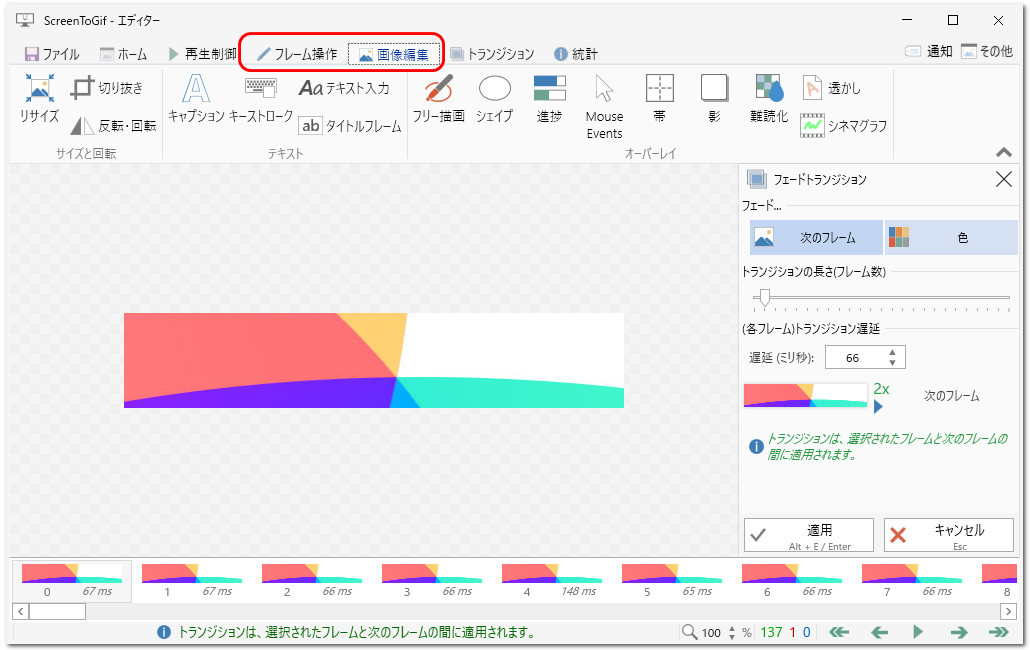Select the リサイズ (Resize) tool
This screenshot has width=1030, height=650.
tap(40, 100)
